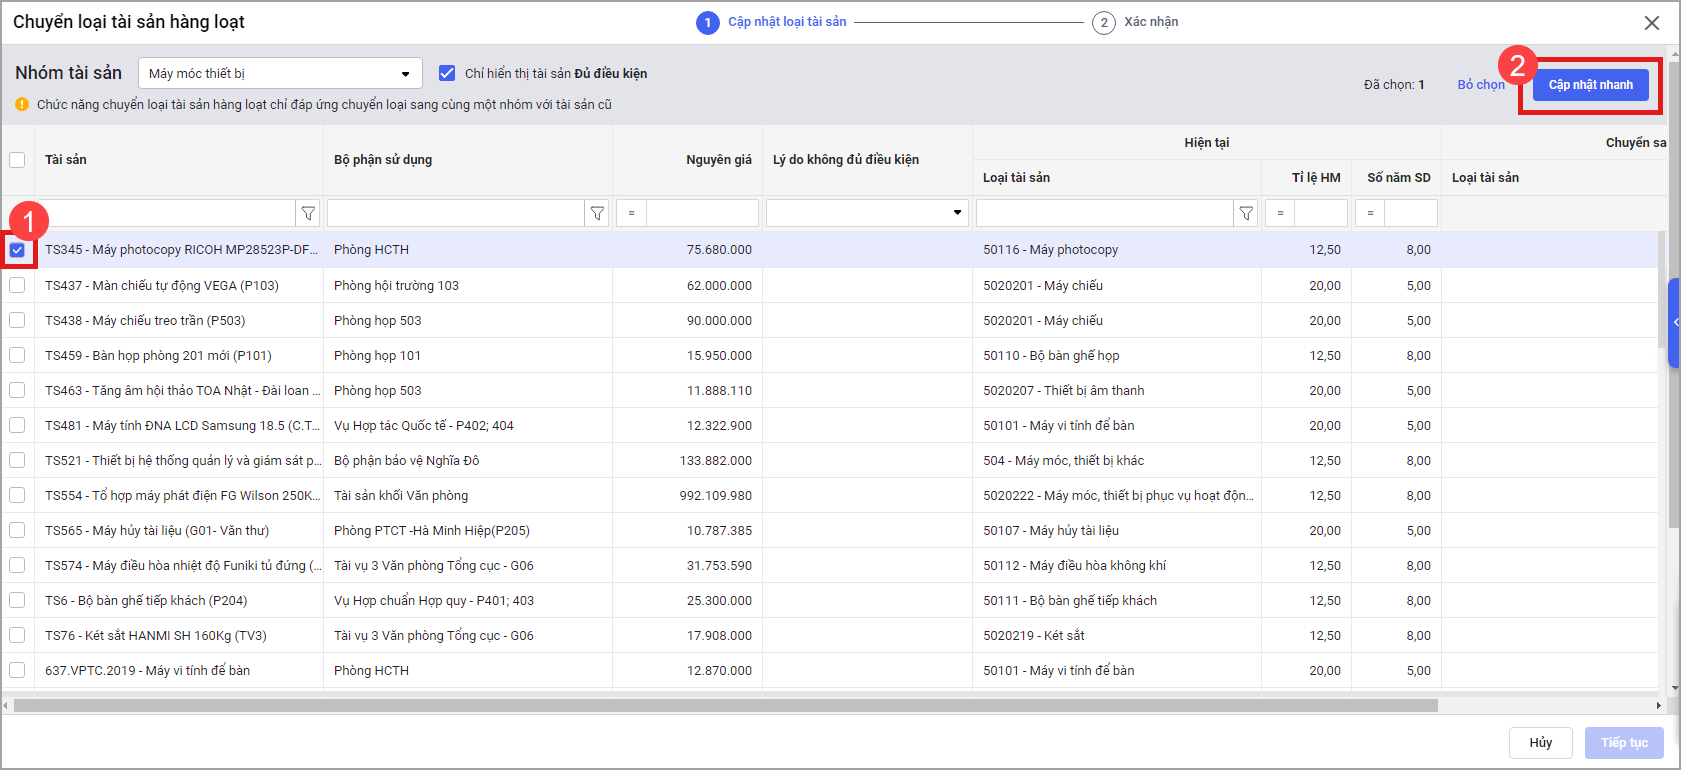Go to step 2 Xác nhận
This screenshot has width=1681, height=770.
pyautogui.click(x=1104, y=23)
